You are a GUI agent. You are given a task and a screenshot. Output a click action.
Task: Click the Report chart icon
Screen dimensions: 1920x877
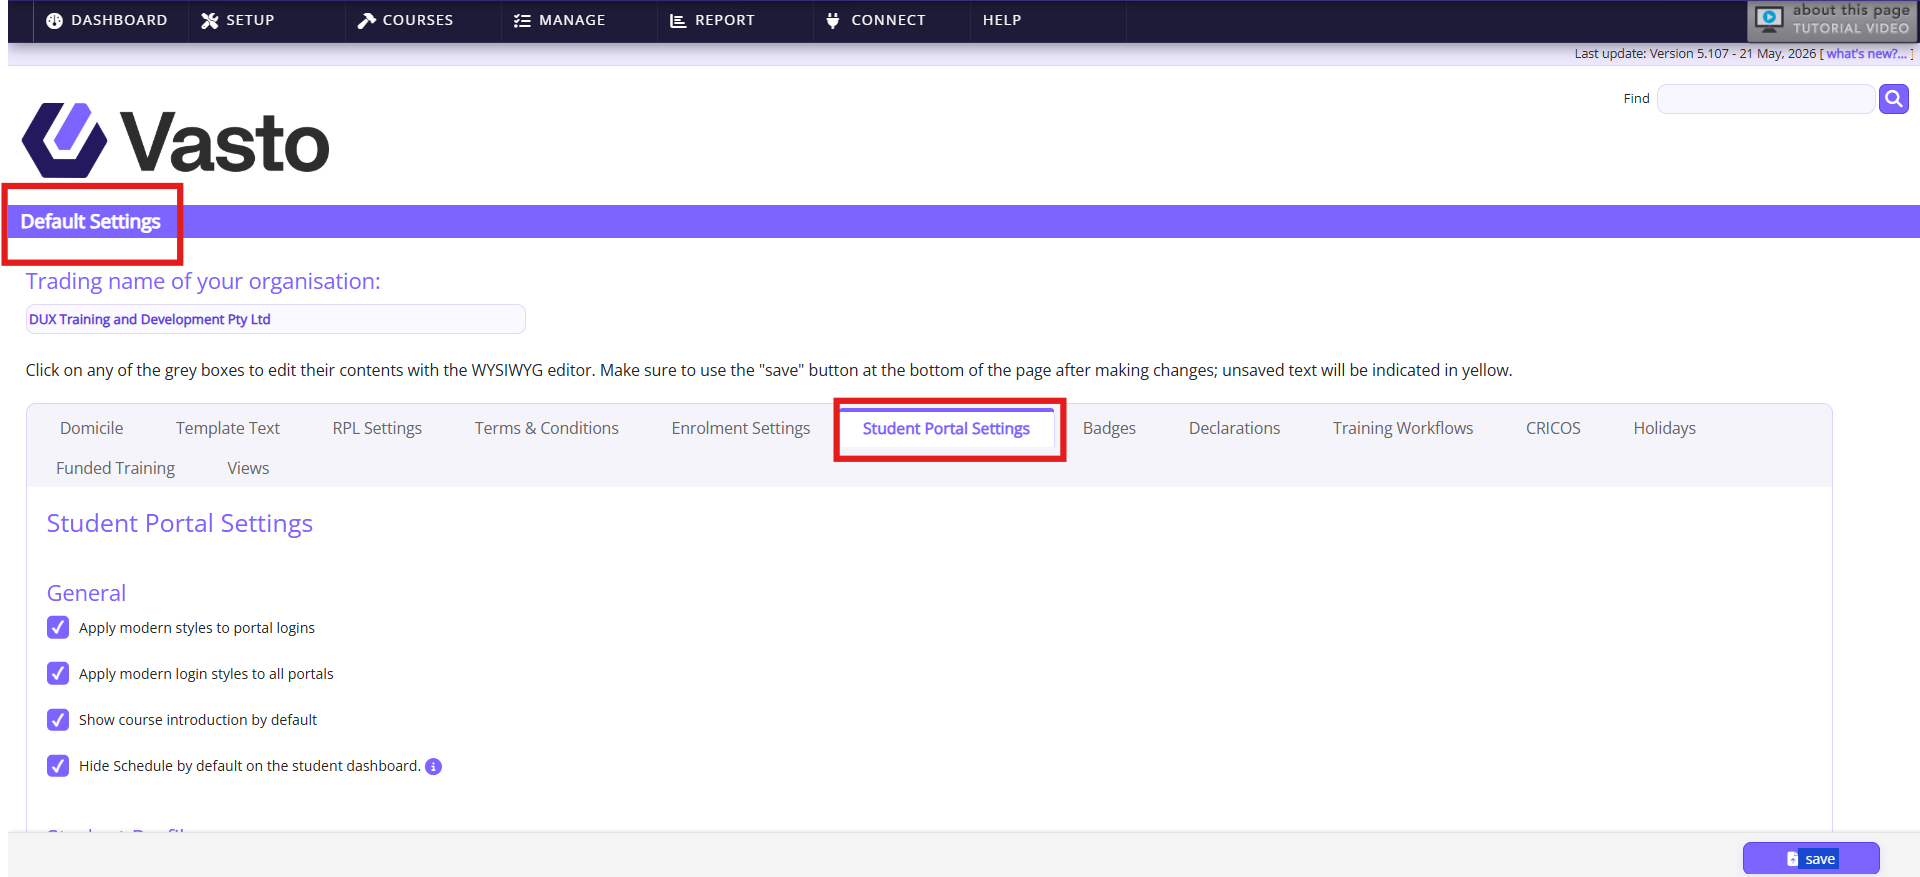pos(678,20)
